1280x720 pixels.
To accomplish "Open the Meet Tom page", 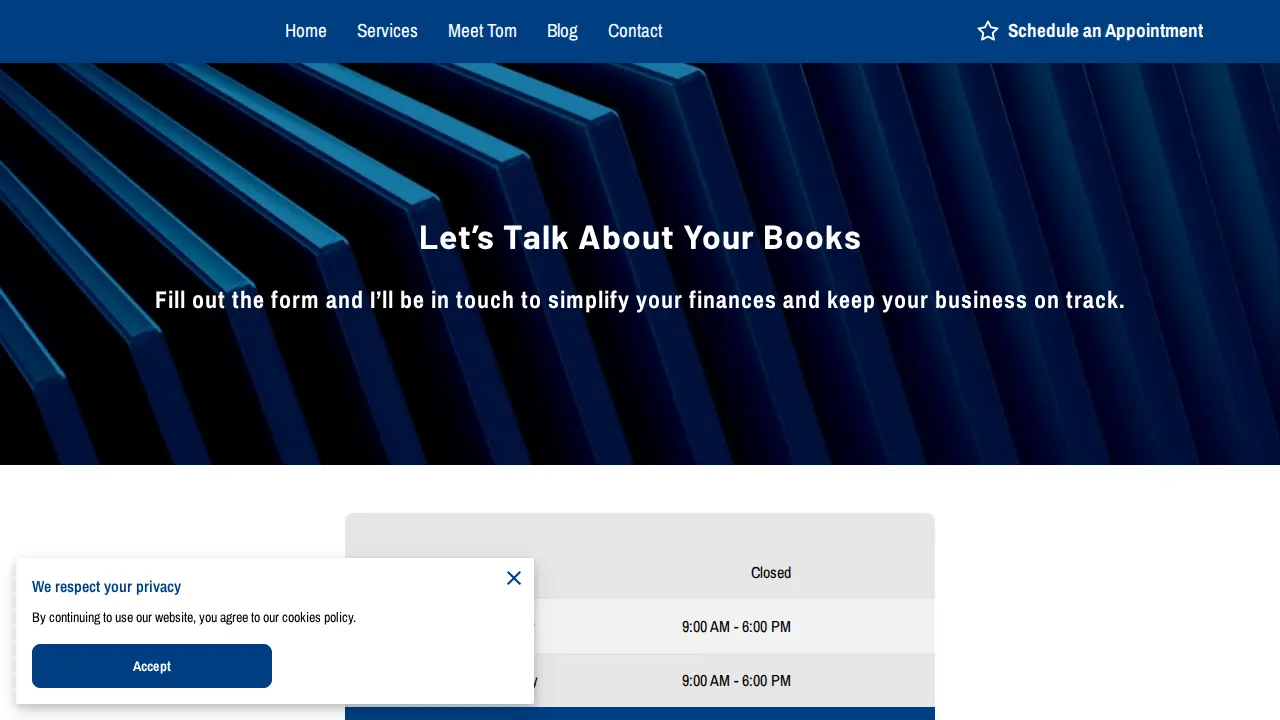I will [482, 31].
